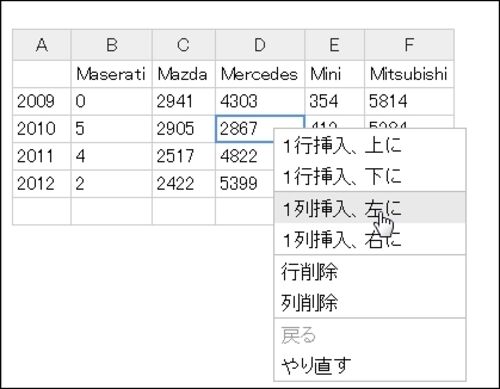Choose '行削除' to delete row
This screenshot has height=389, width=500.
point(370,272)
